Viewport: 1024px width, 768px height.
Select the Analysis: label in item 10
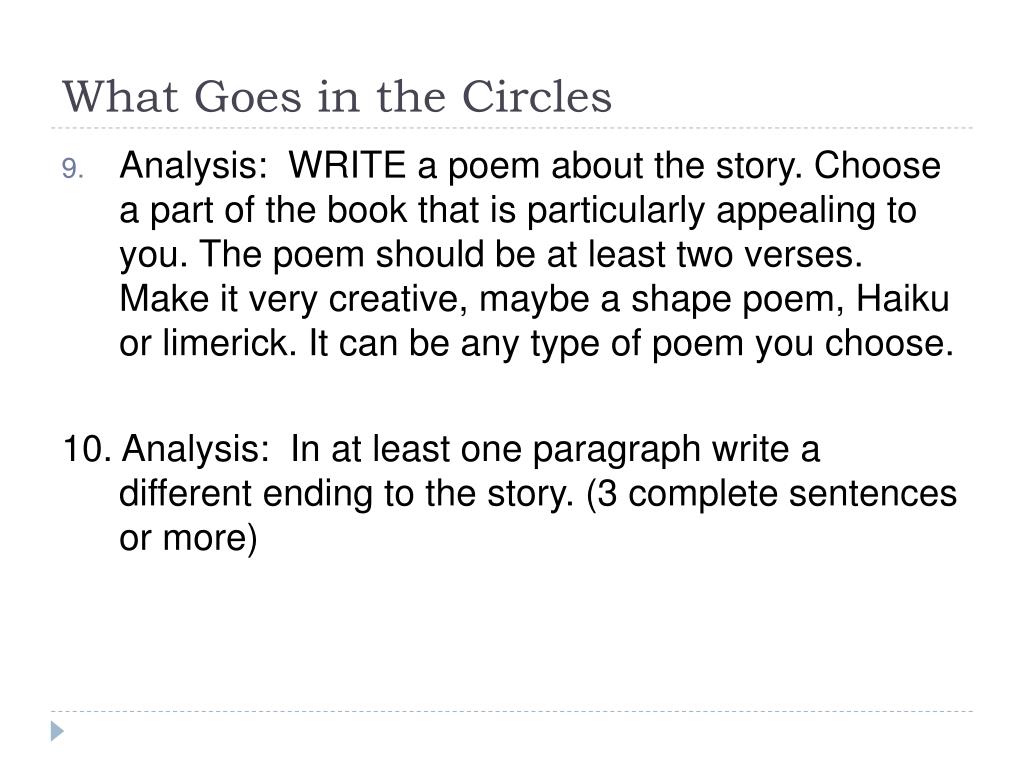coord(196,449)
